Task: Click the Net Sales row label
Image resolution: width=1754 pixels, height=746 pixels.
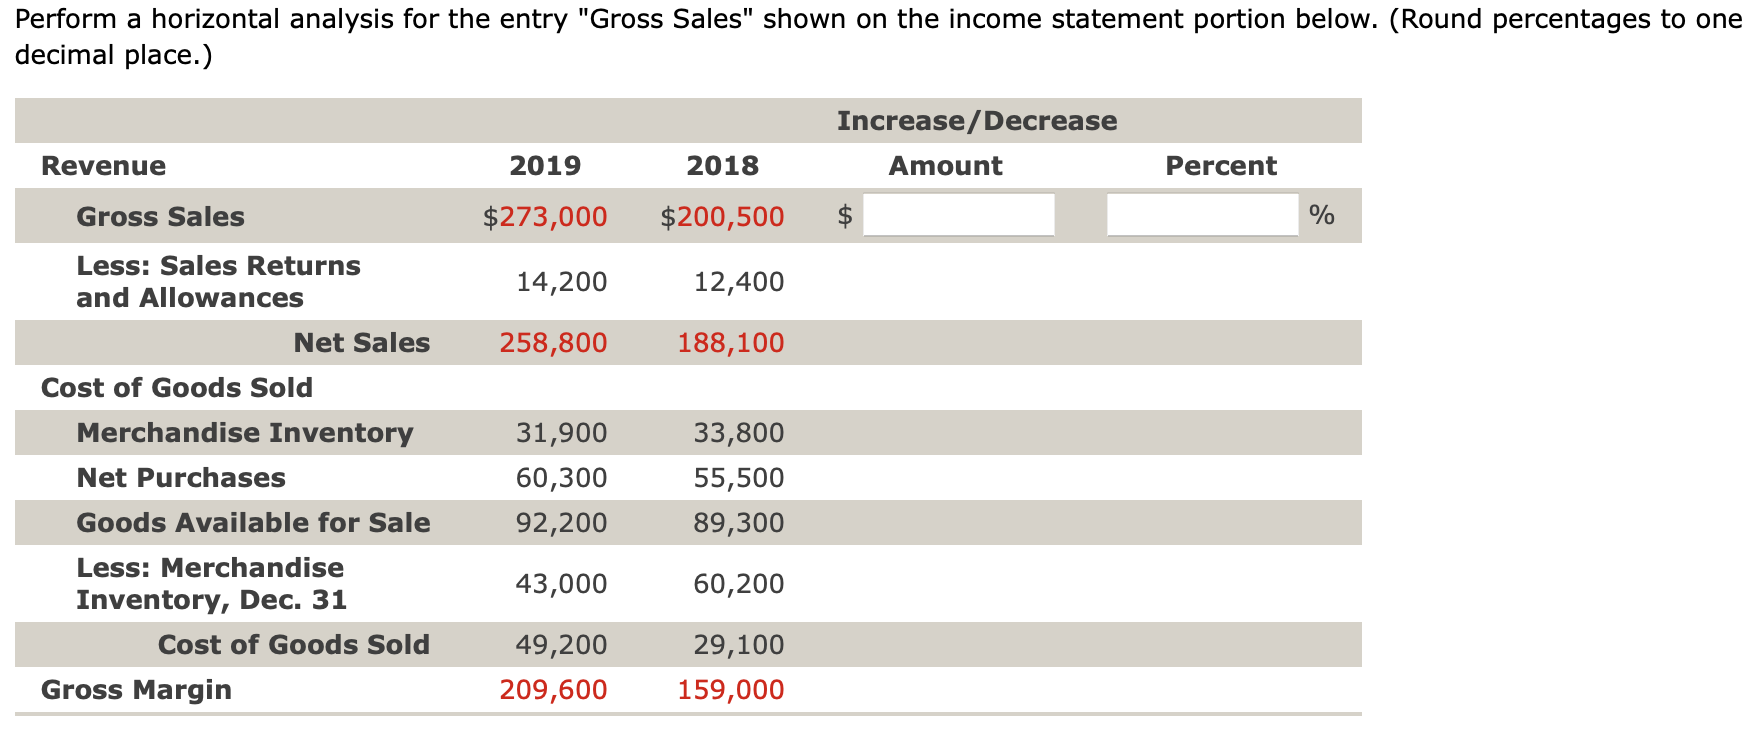Action: pos(363,342)
